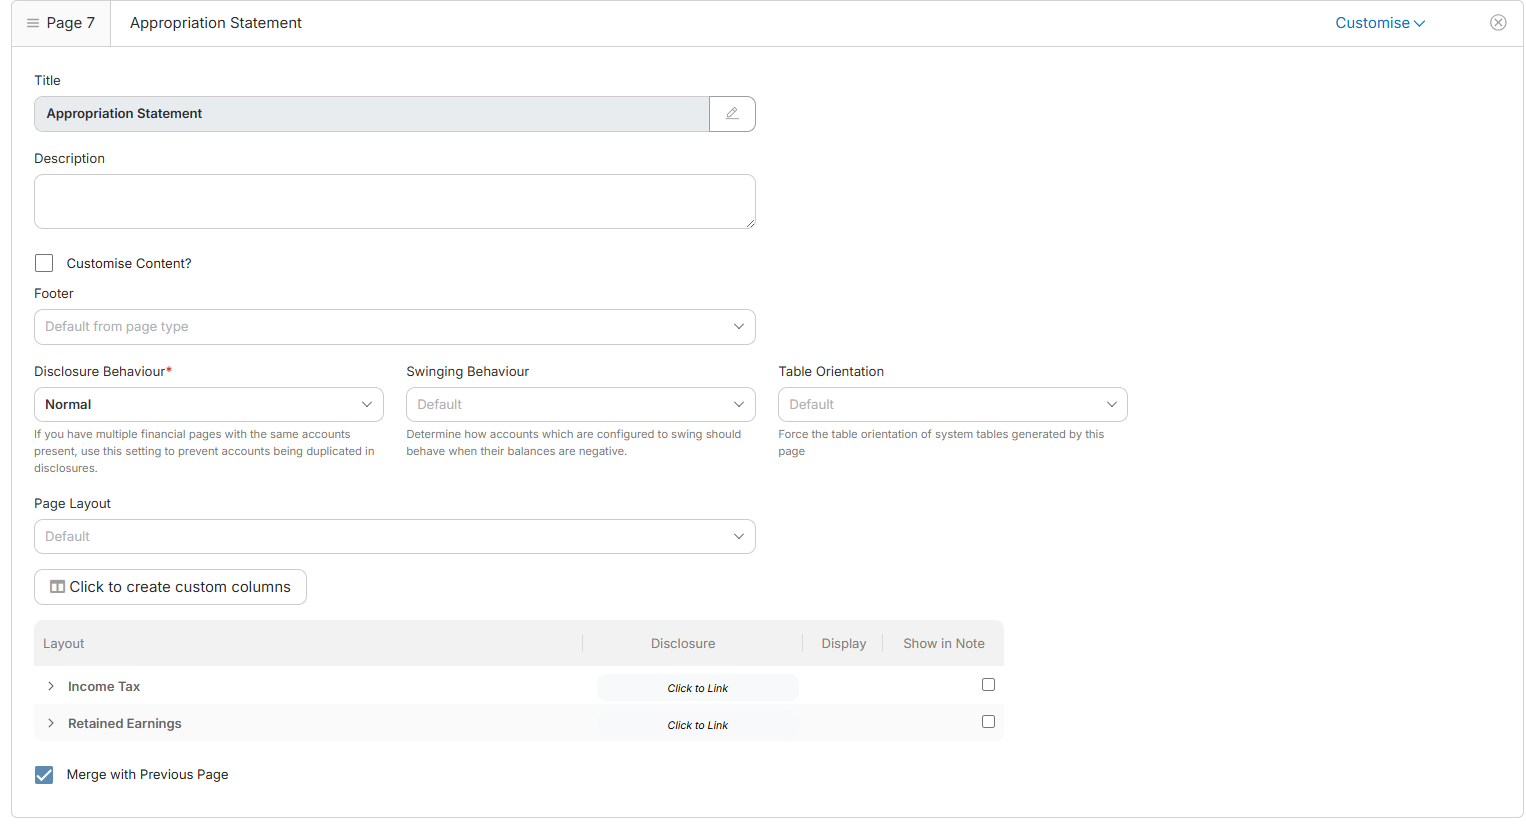
Task: Open the Table Orientation dropdown
Action: point(952,405)
